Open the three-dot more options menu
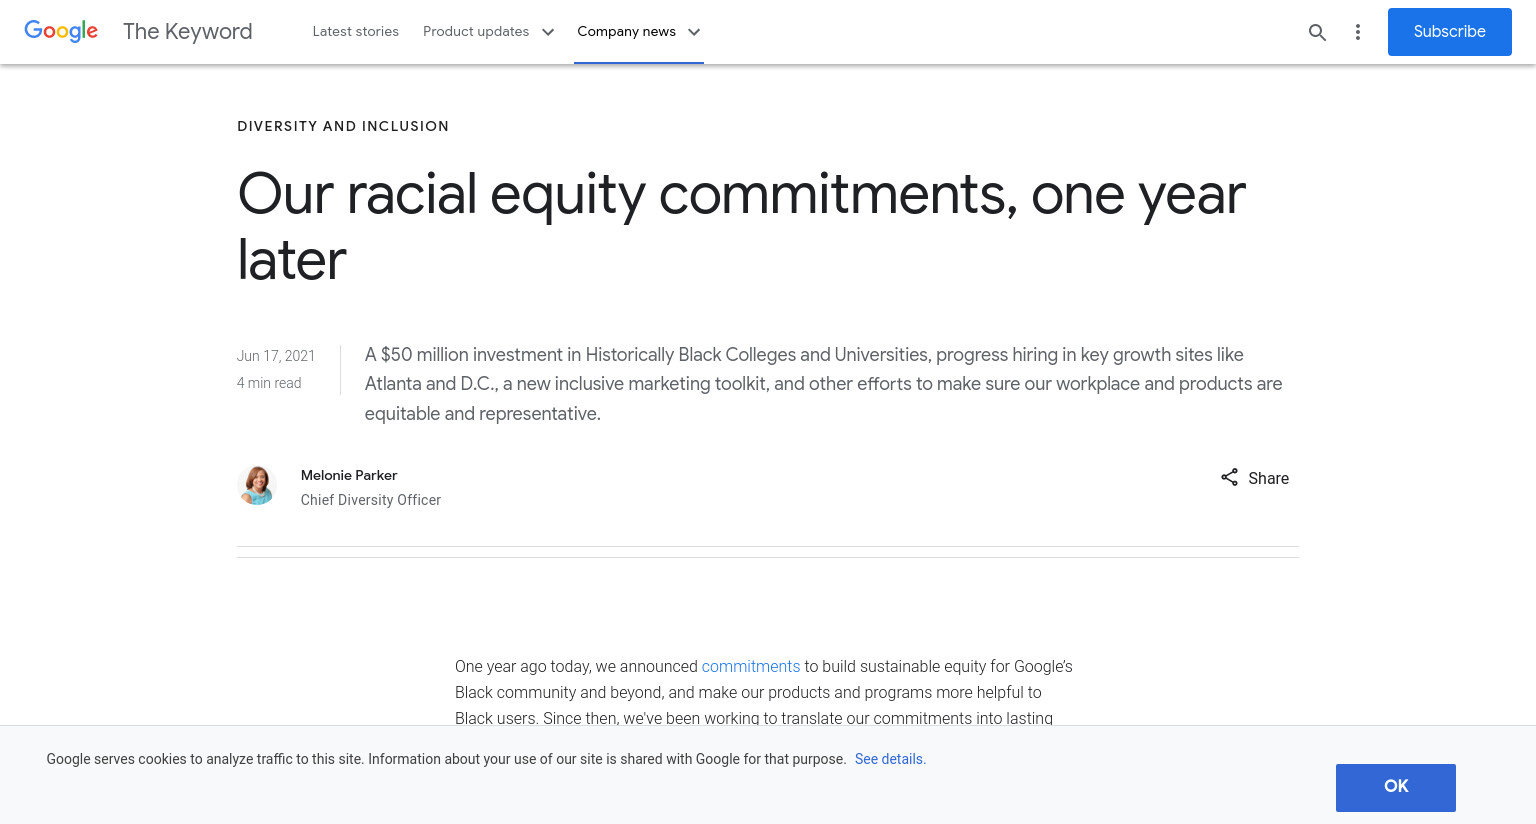Image resolution: width=1536 pixels, height=824 pixels. point(1357,32)
